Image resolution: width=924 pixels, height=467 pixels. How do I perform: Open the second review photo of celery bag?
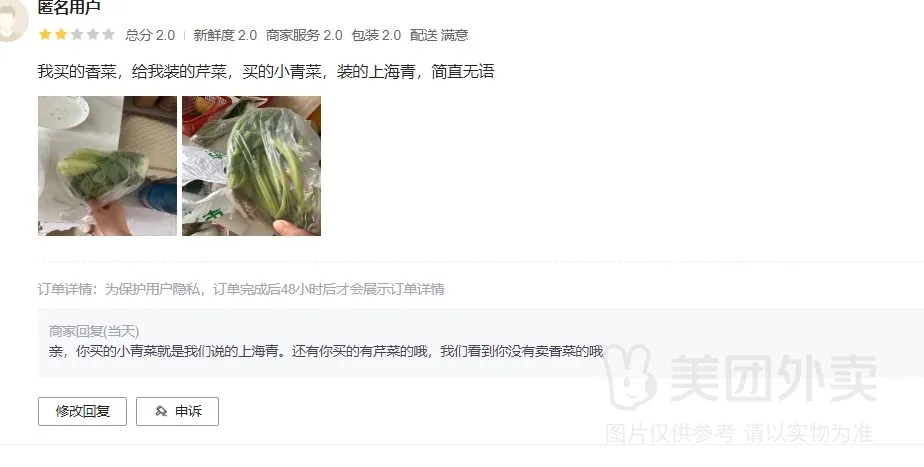point(252,166)
